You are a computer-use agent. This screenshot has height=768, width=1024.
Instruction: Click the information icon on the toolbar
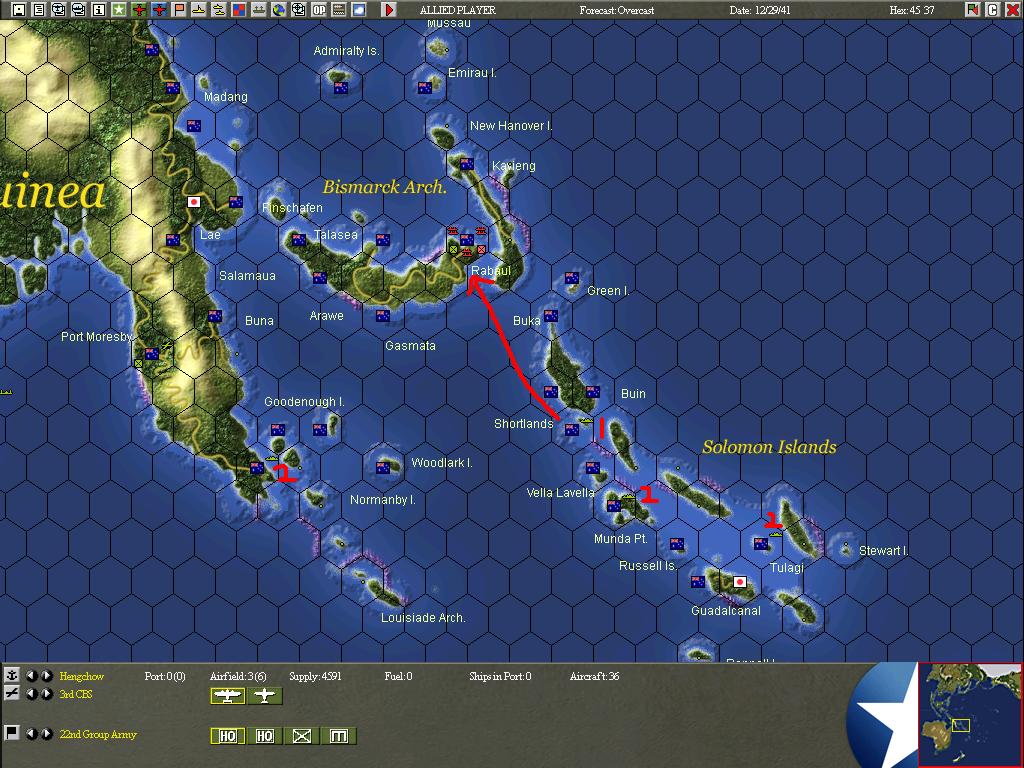(x=98, y=9)
